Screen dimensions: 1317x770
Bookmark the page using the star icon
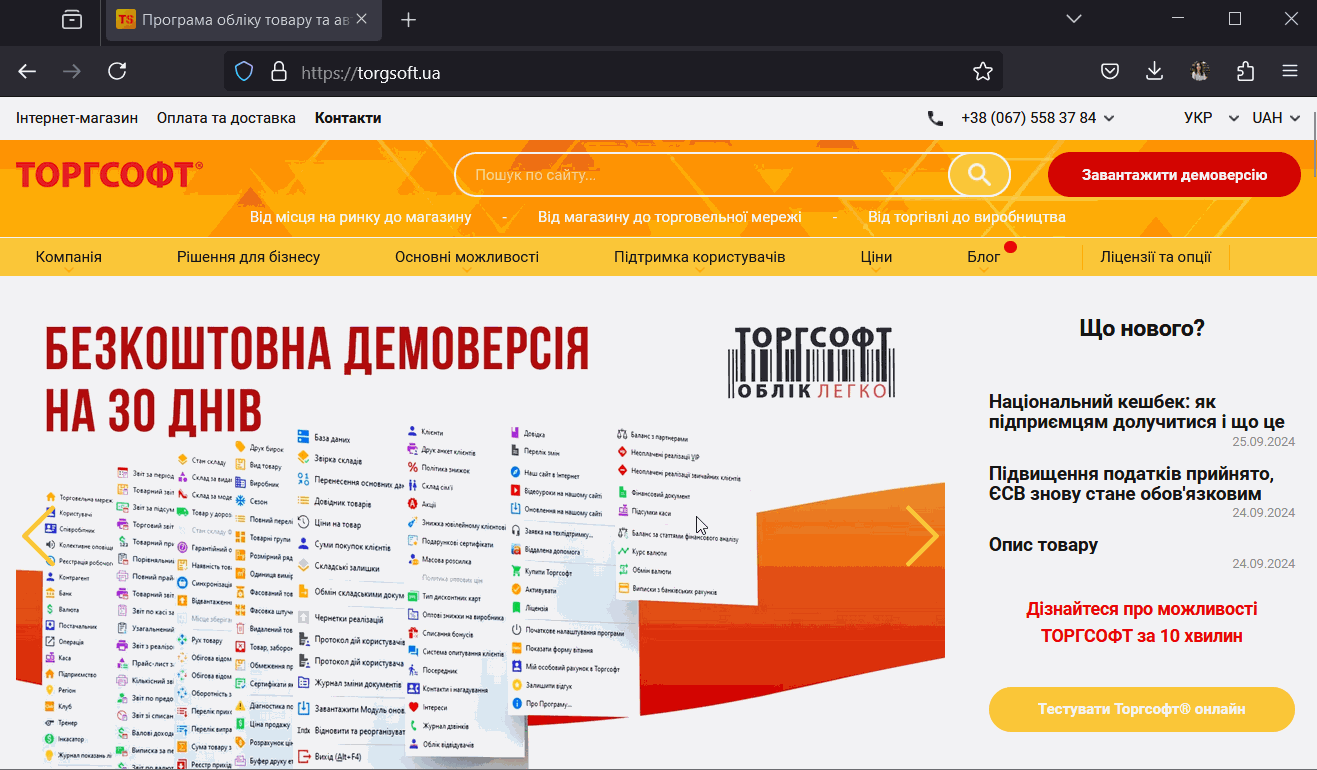click(981, 71)
